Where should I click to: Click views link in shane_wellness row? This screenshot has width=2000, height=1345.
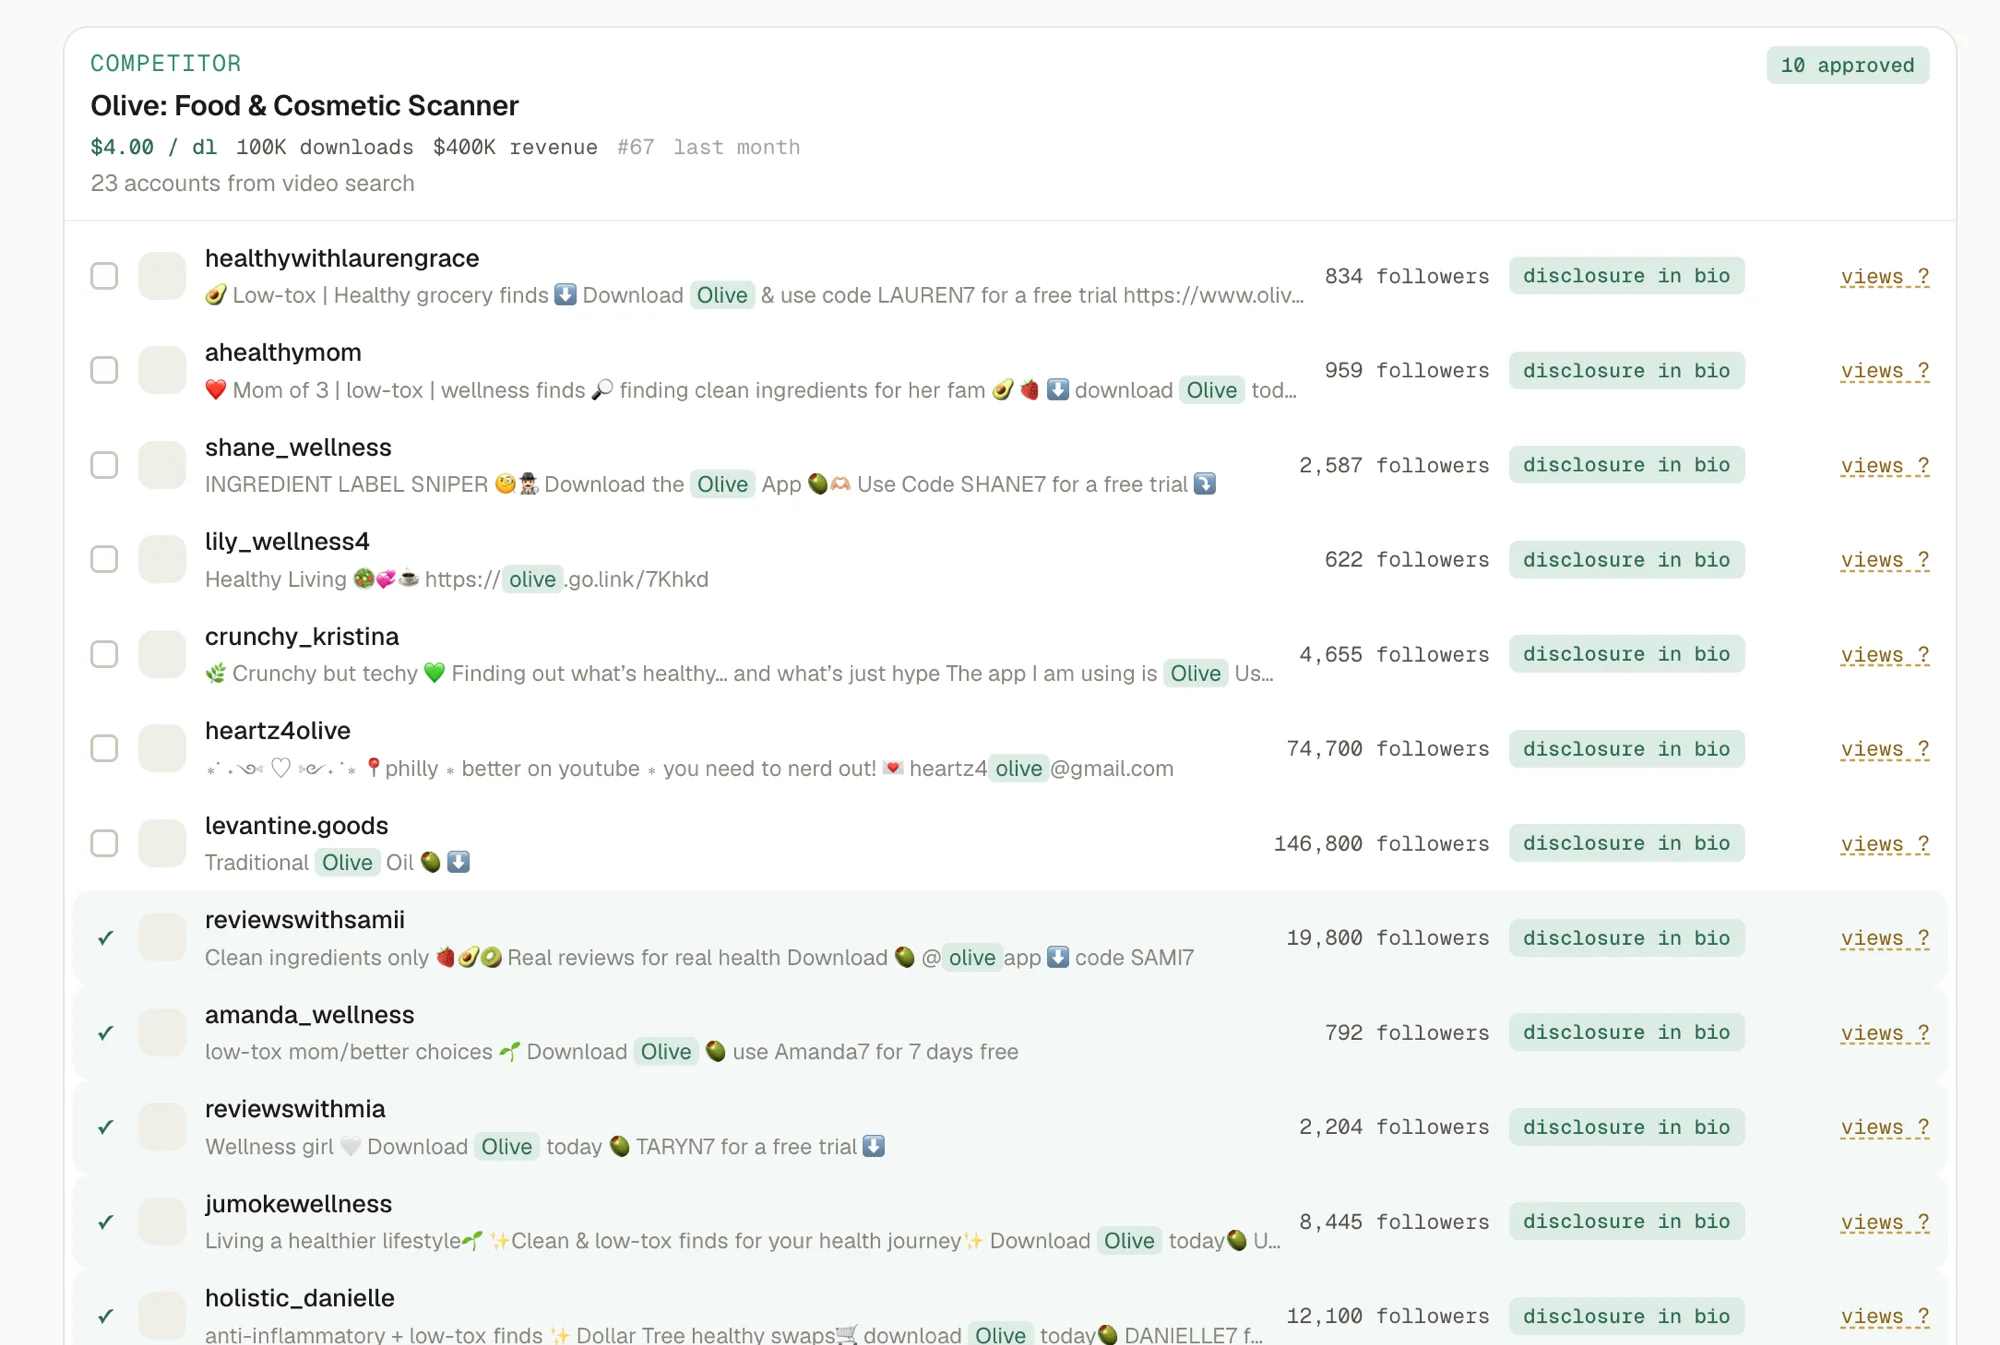[x=1885, y=466]
